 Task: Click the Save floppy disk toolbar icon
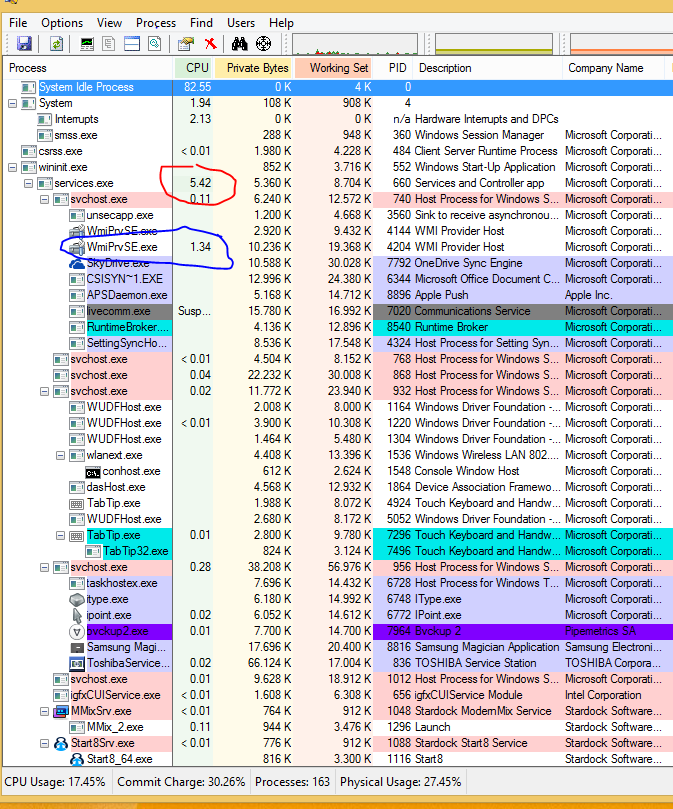click(24, 44)
